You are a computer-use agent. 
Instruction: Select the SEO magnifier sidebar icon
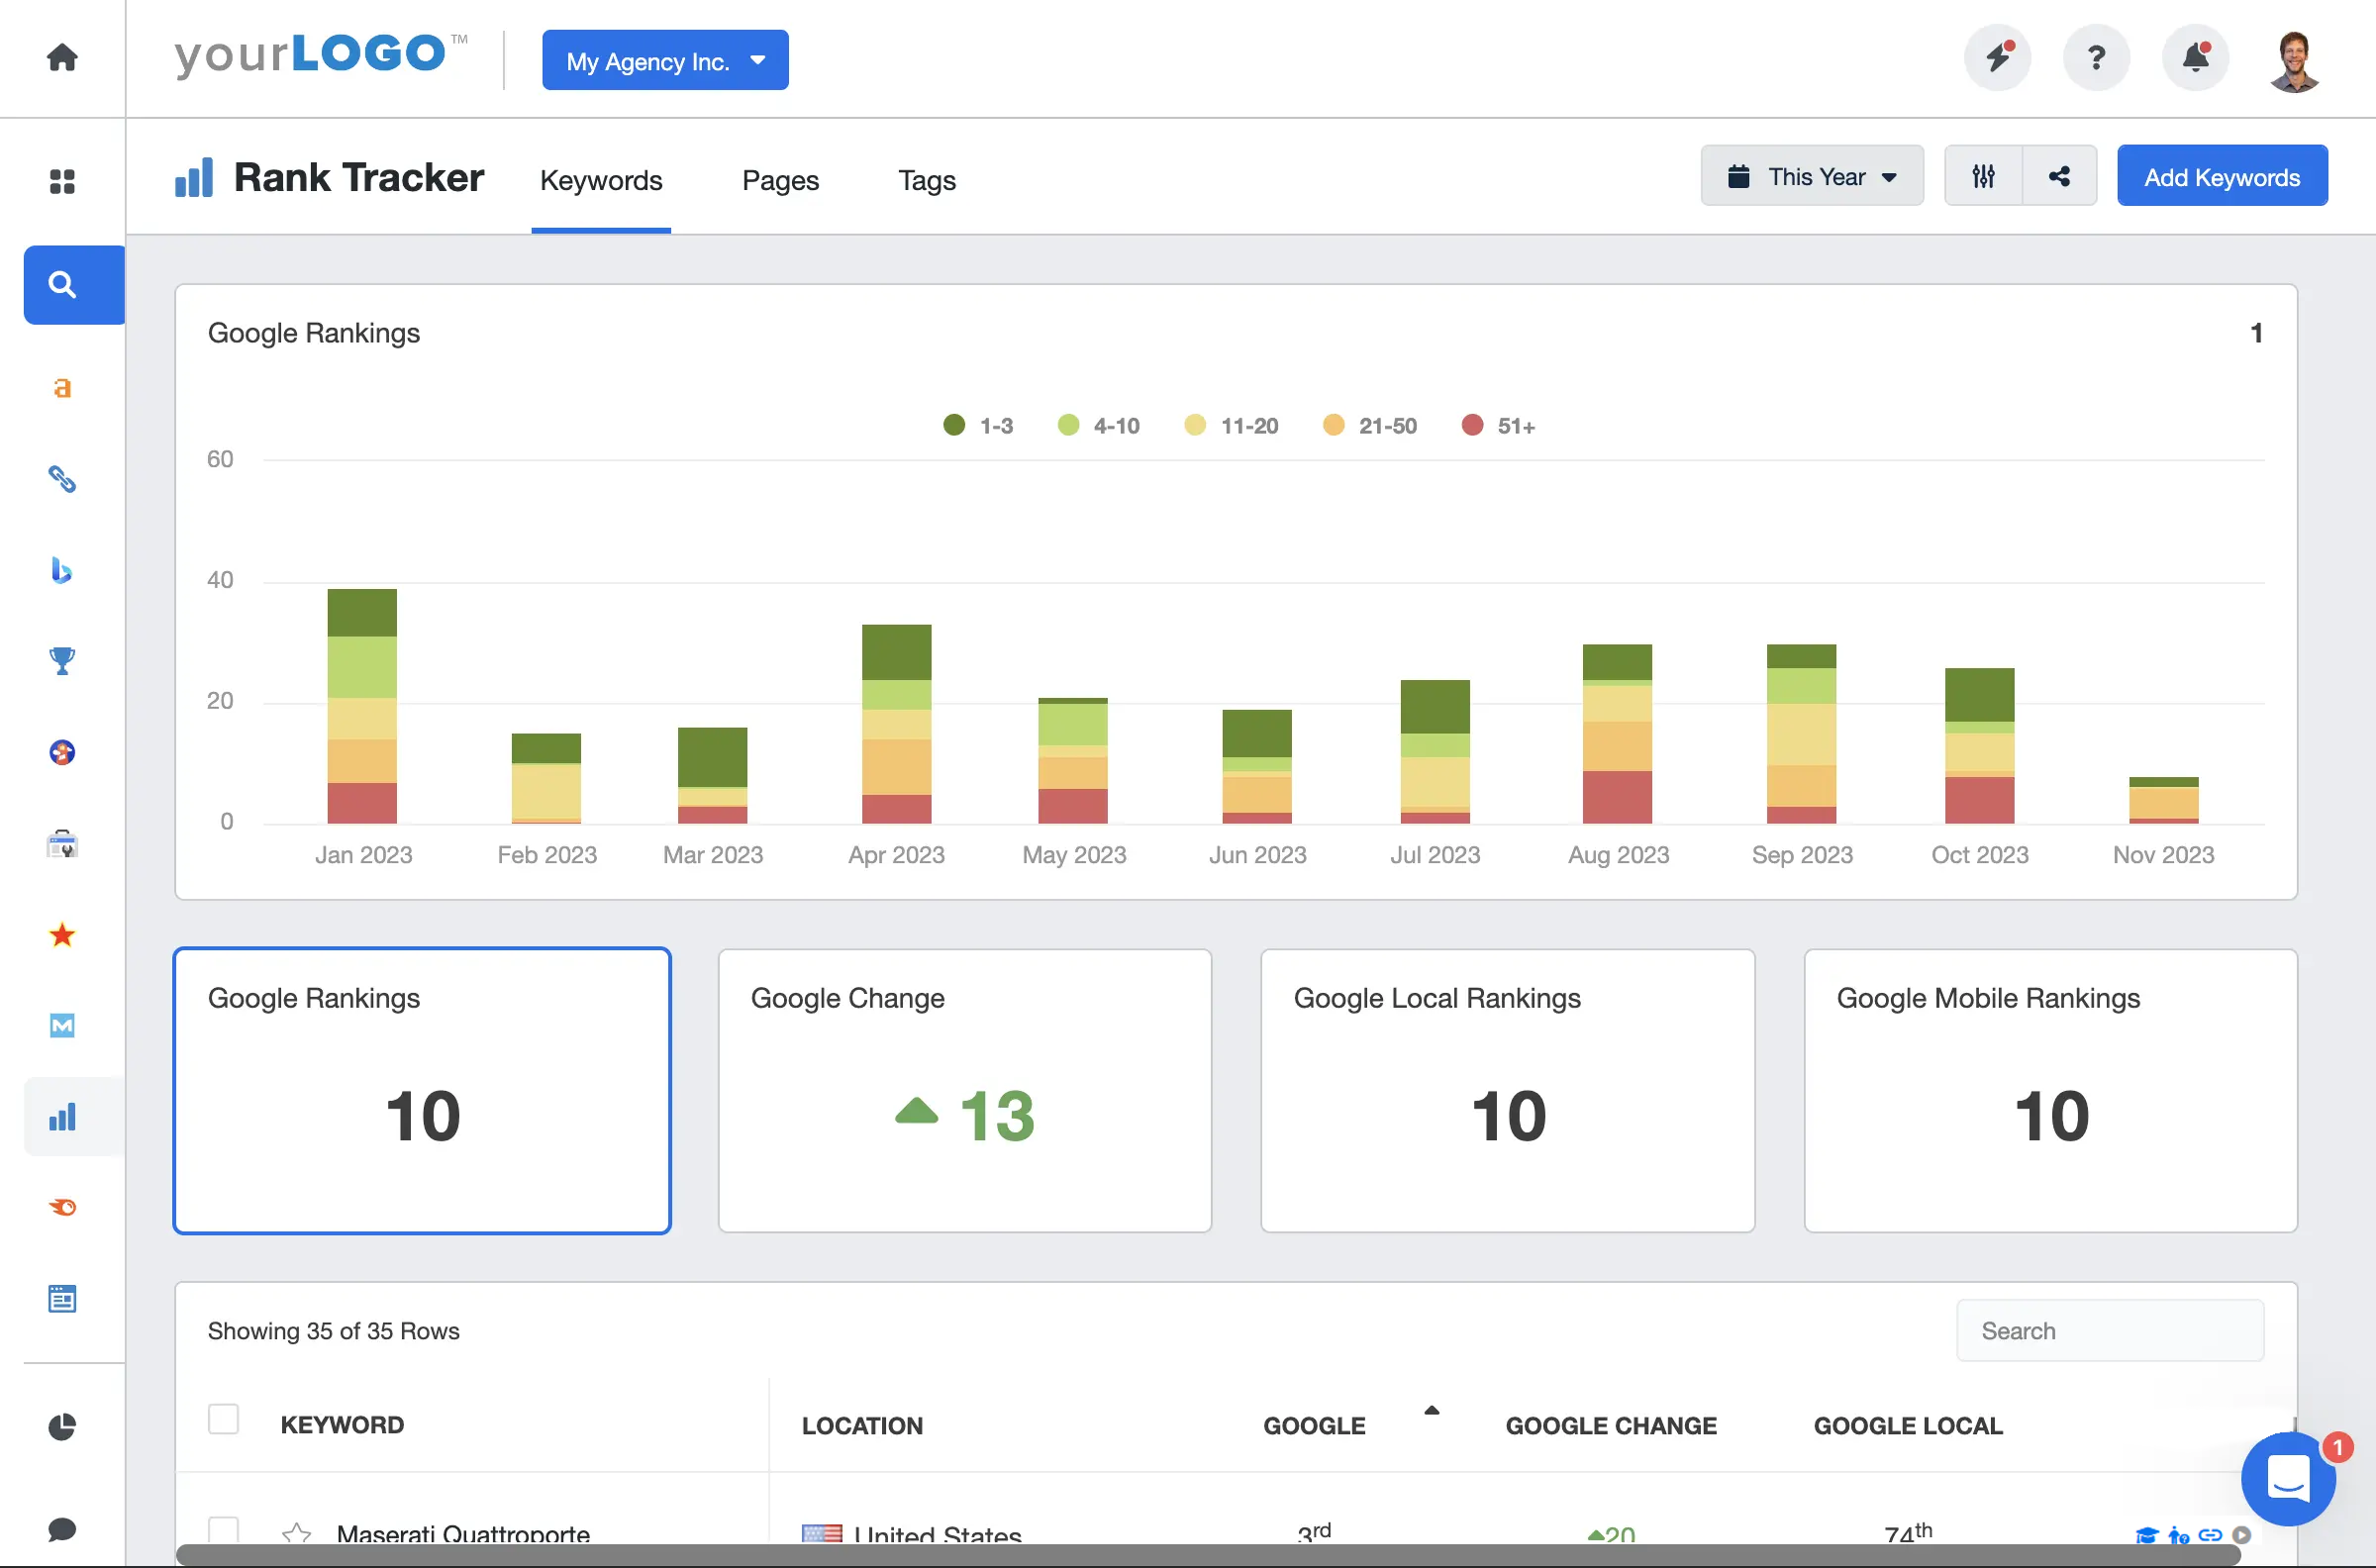click(73, 285)
